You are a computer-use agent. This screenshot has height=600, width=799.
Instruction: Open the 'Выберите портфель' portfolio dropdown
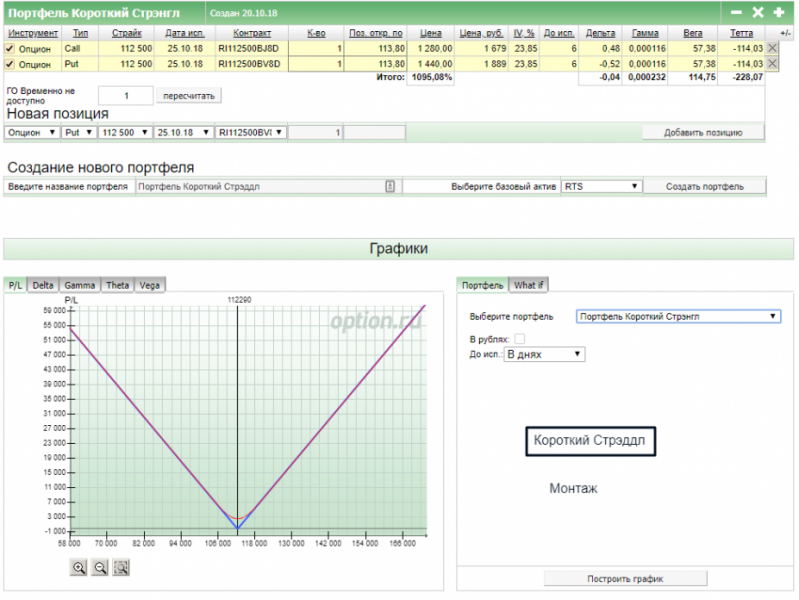tap(678, 317)
